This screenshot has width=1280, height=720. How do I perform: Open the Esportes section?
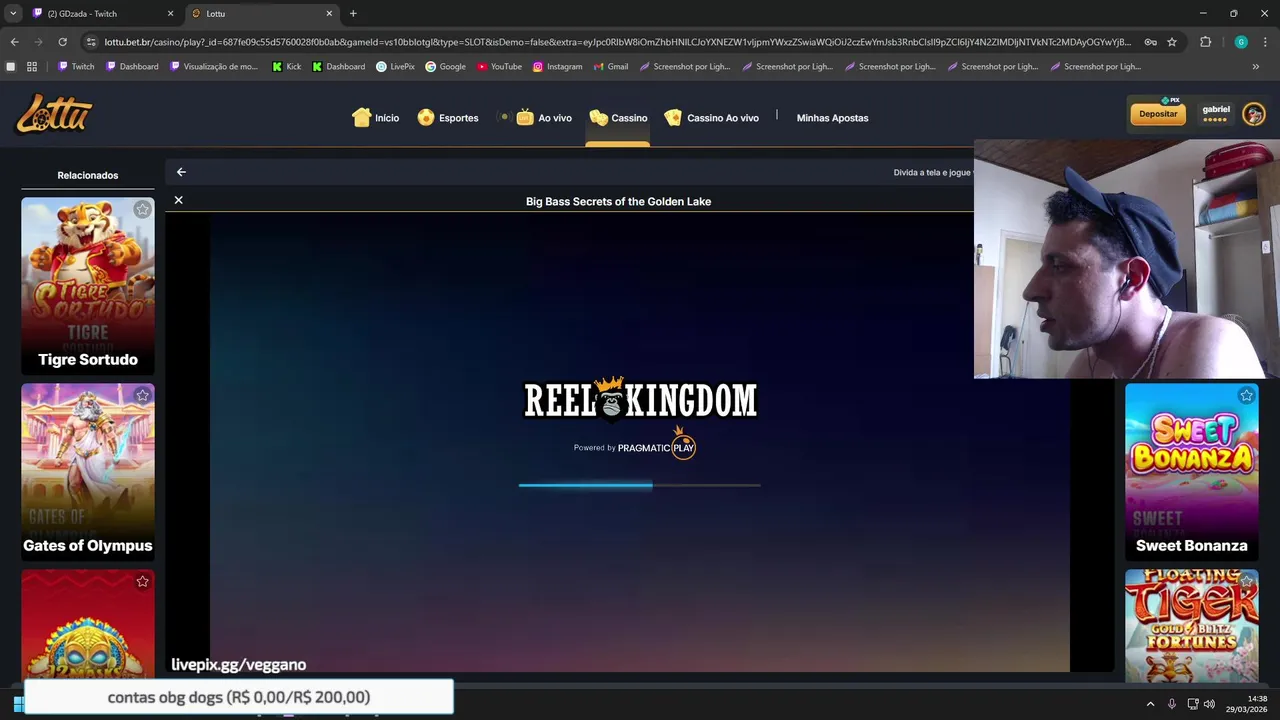tap(448, 118)
